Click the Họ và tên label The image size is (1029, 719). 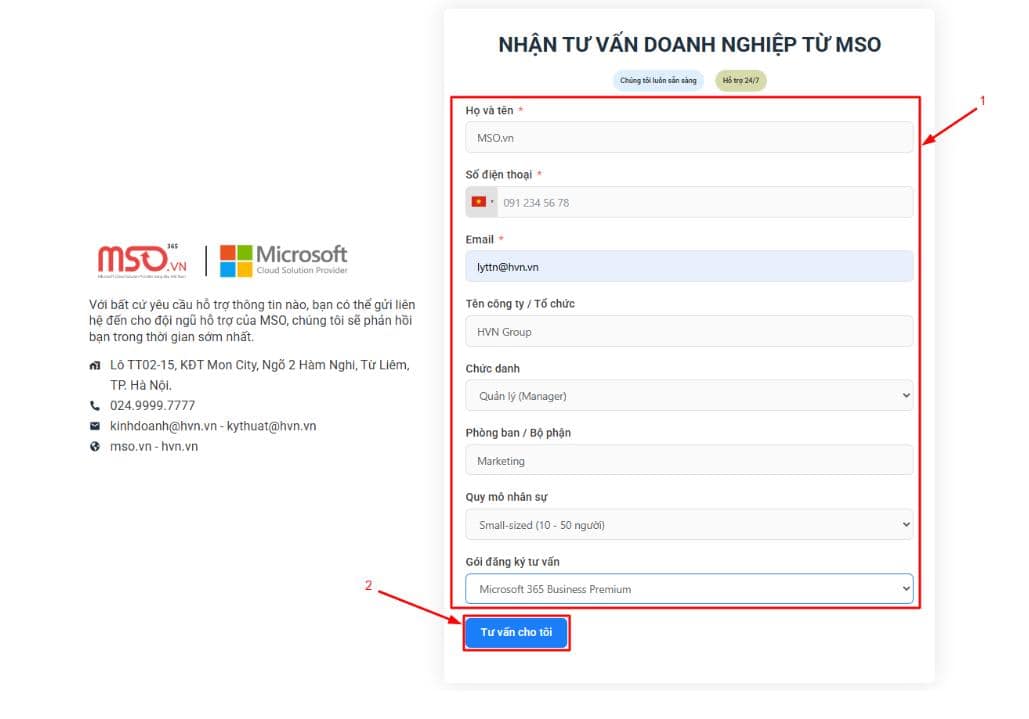click(x=490, y=110)
